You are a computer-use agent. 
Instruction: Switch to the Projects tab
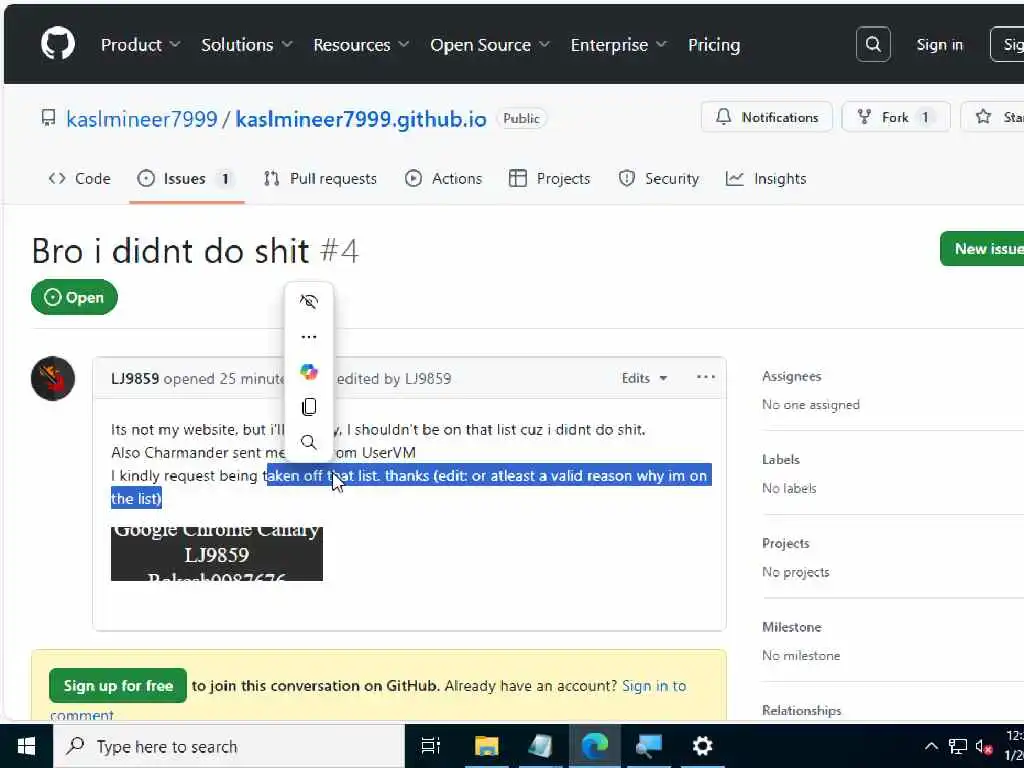point(549,178)
